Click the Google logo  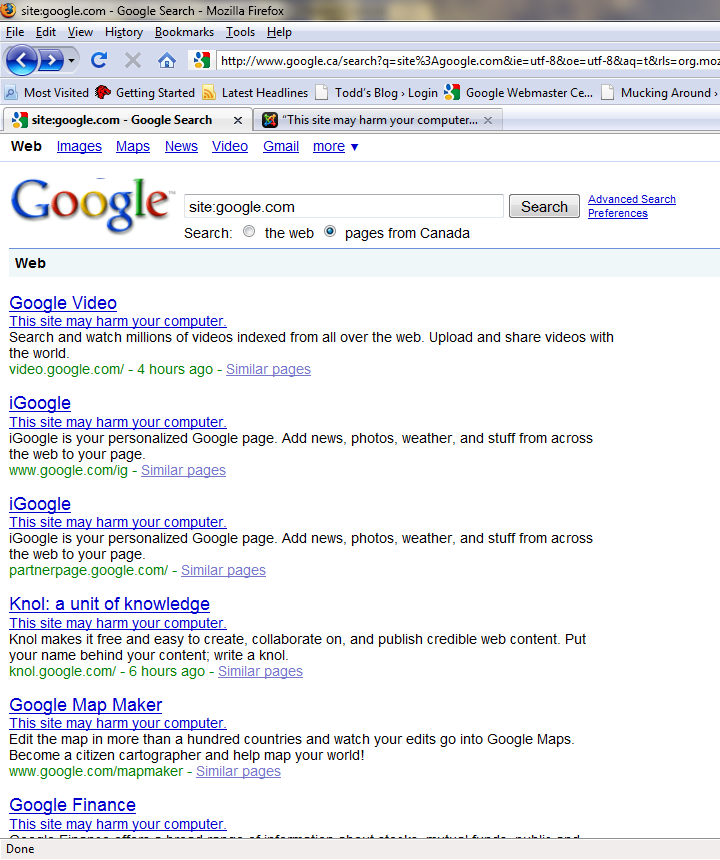click(x=90, y=204)
